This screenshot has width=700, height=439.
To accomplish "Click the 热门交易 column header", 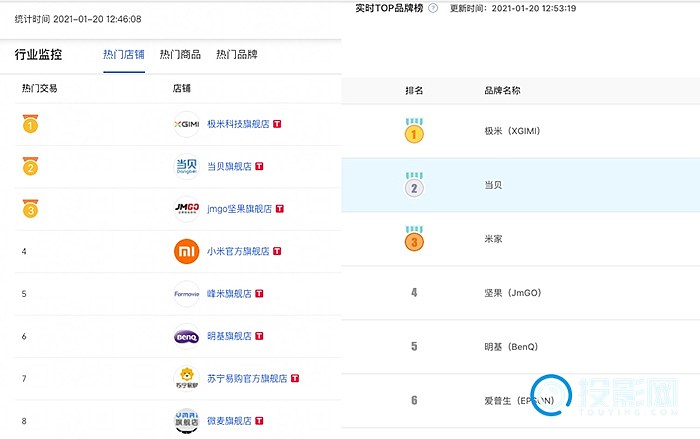I will 40,88.
